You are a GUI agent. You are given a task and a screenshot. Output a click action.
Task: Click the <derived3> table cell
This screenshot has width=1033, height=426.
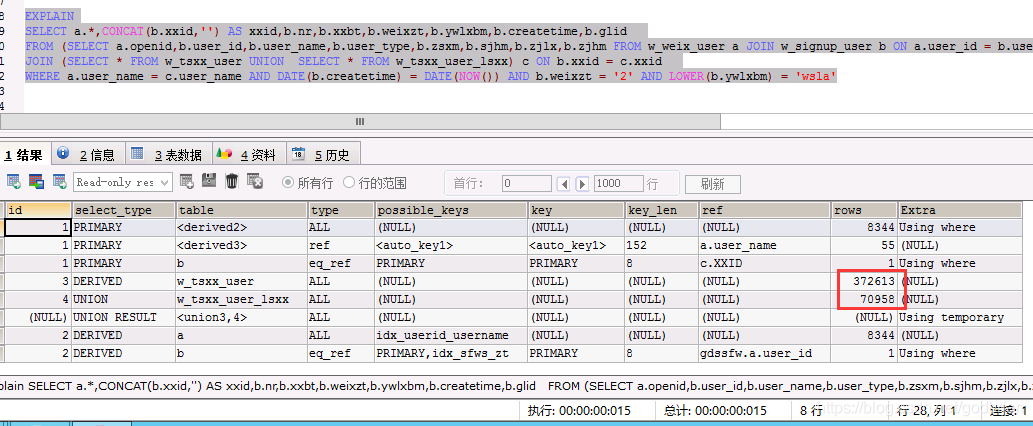pyautogui.click(x=241, y=245)
